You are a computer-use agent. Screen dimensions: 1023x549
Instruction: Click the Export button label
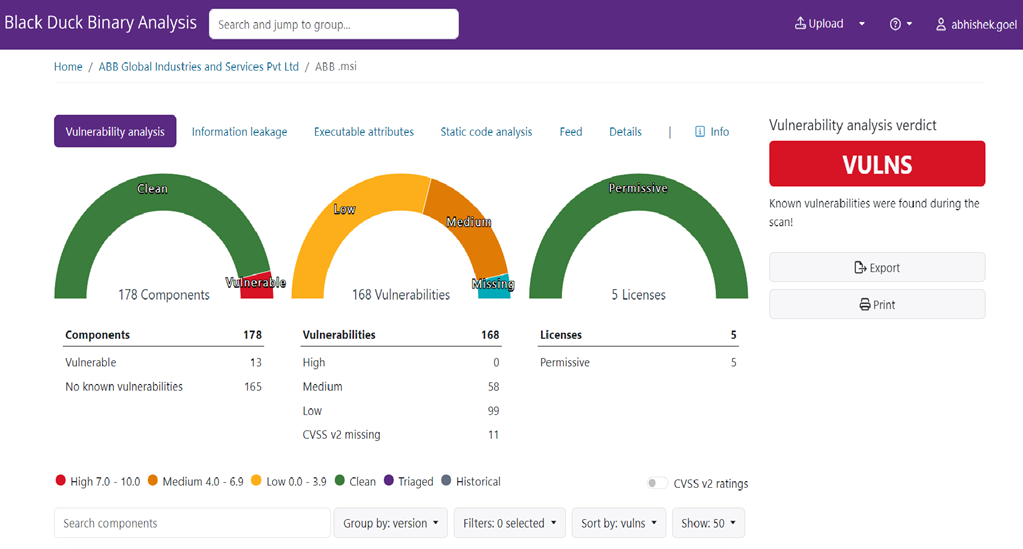pyautogui.click(x=884, y=268)
